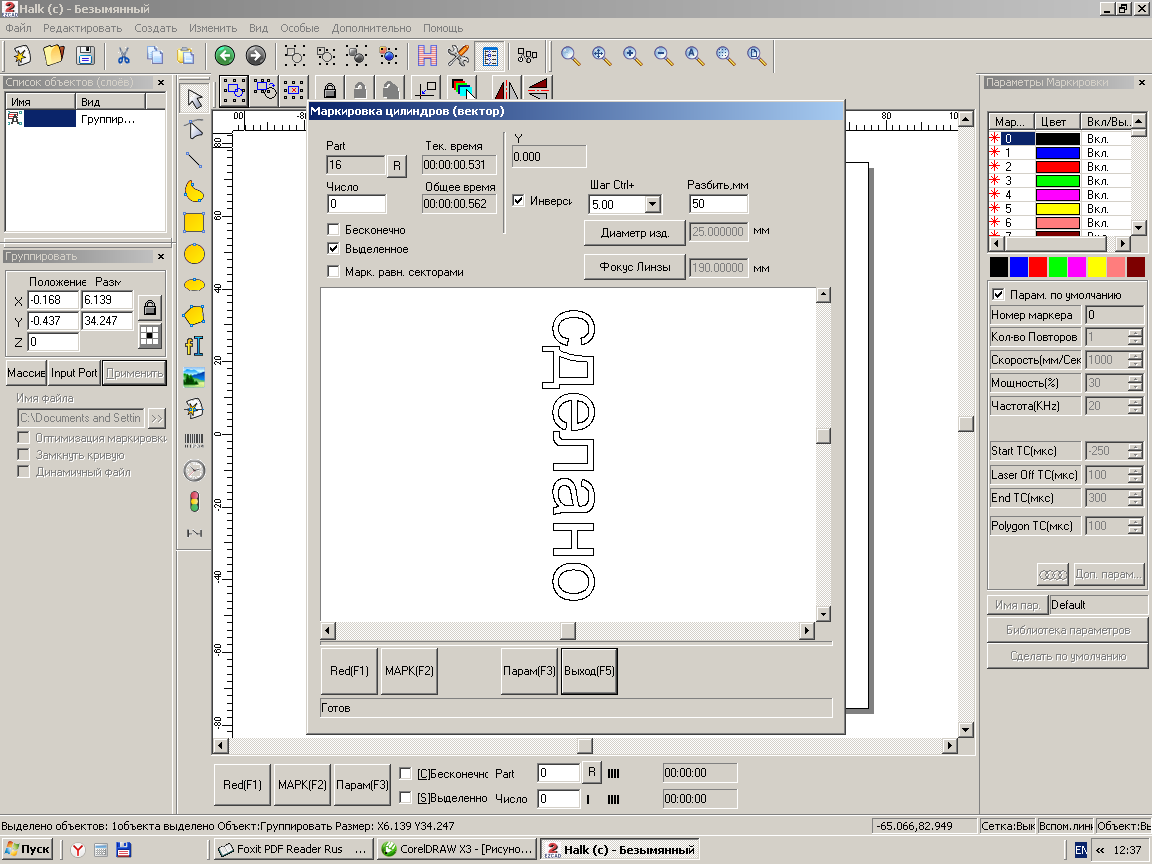The width and height of the screenshot is (1152, 864).
Task: Click the barcode tool icon
Action: click(x=194, y=439)
